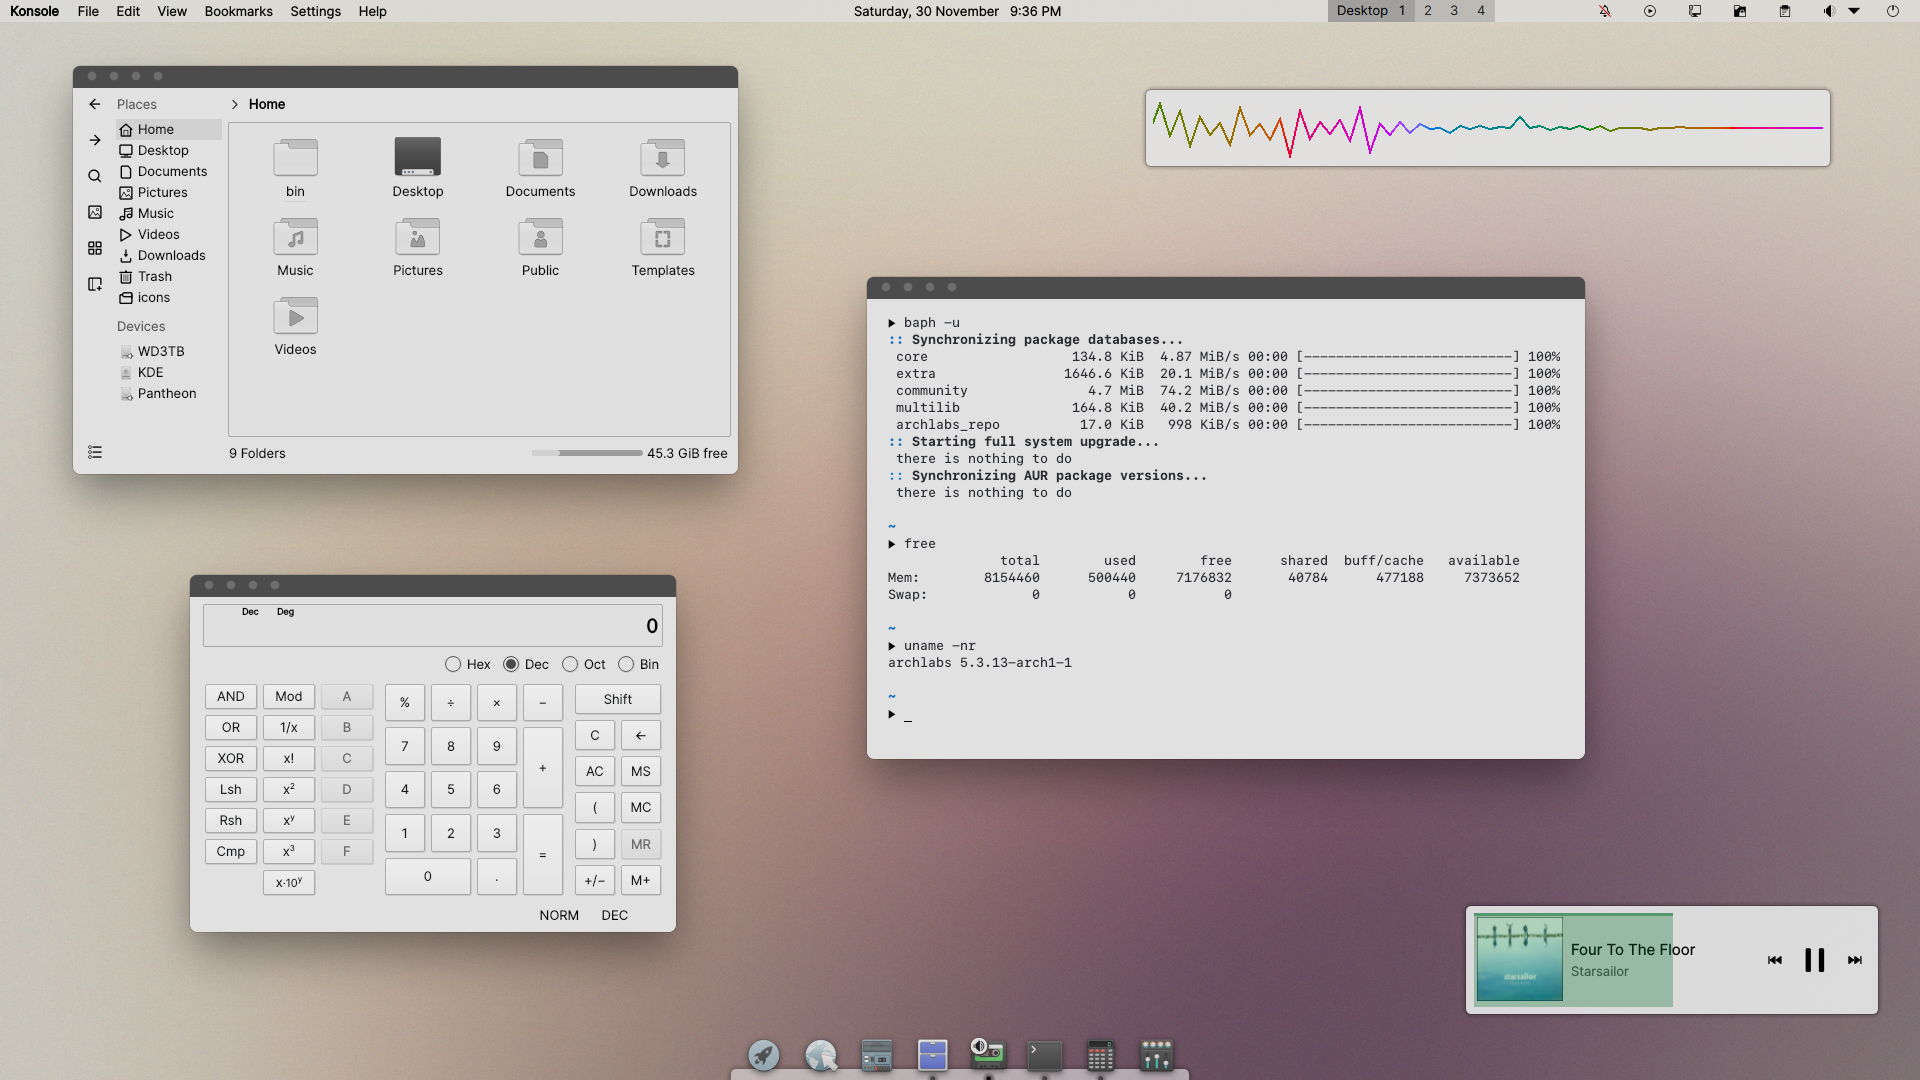The height and width of the screenshot is (1080, 1920).
Task: Select the Bin radio button
Action: pyautogui.click(x=626, y=664)
